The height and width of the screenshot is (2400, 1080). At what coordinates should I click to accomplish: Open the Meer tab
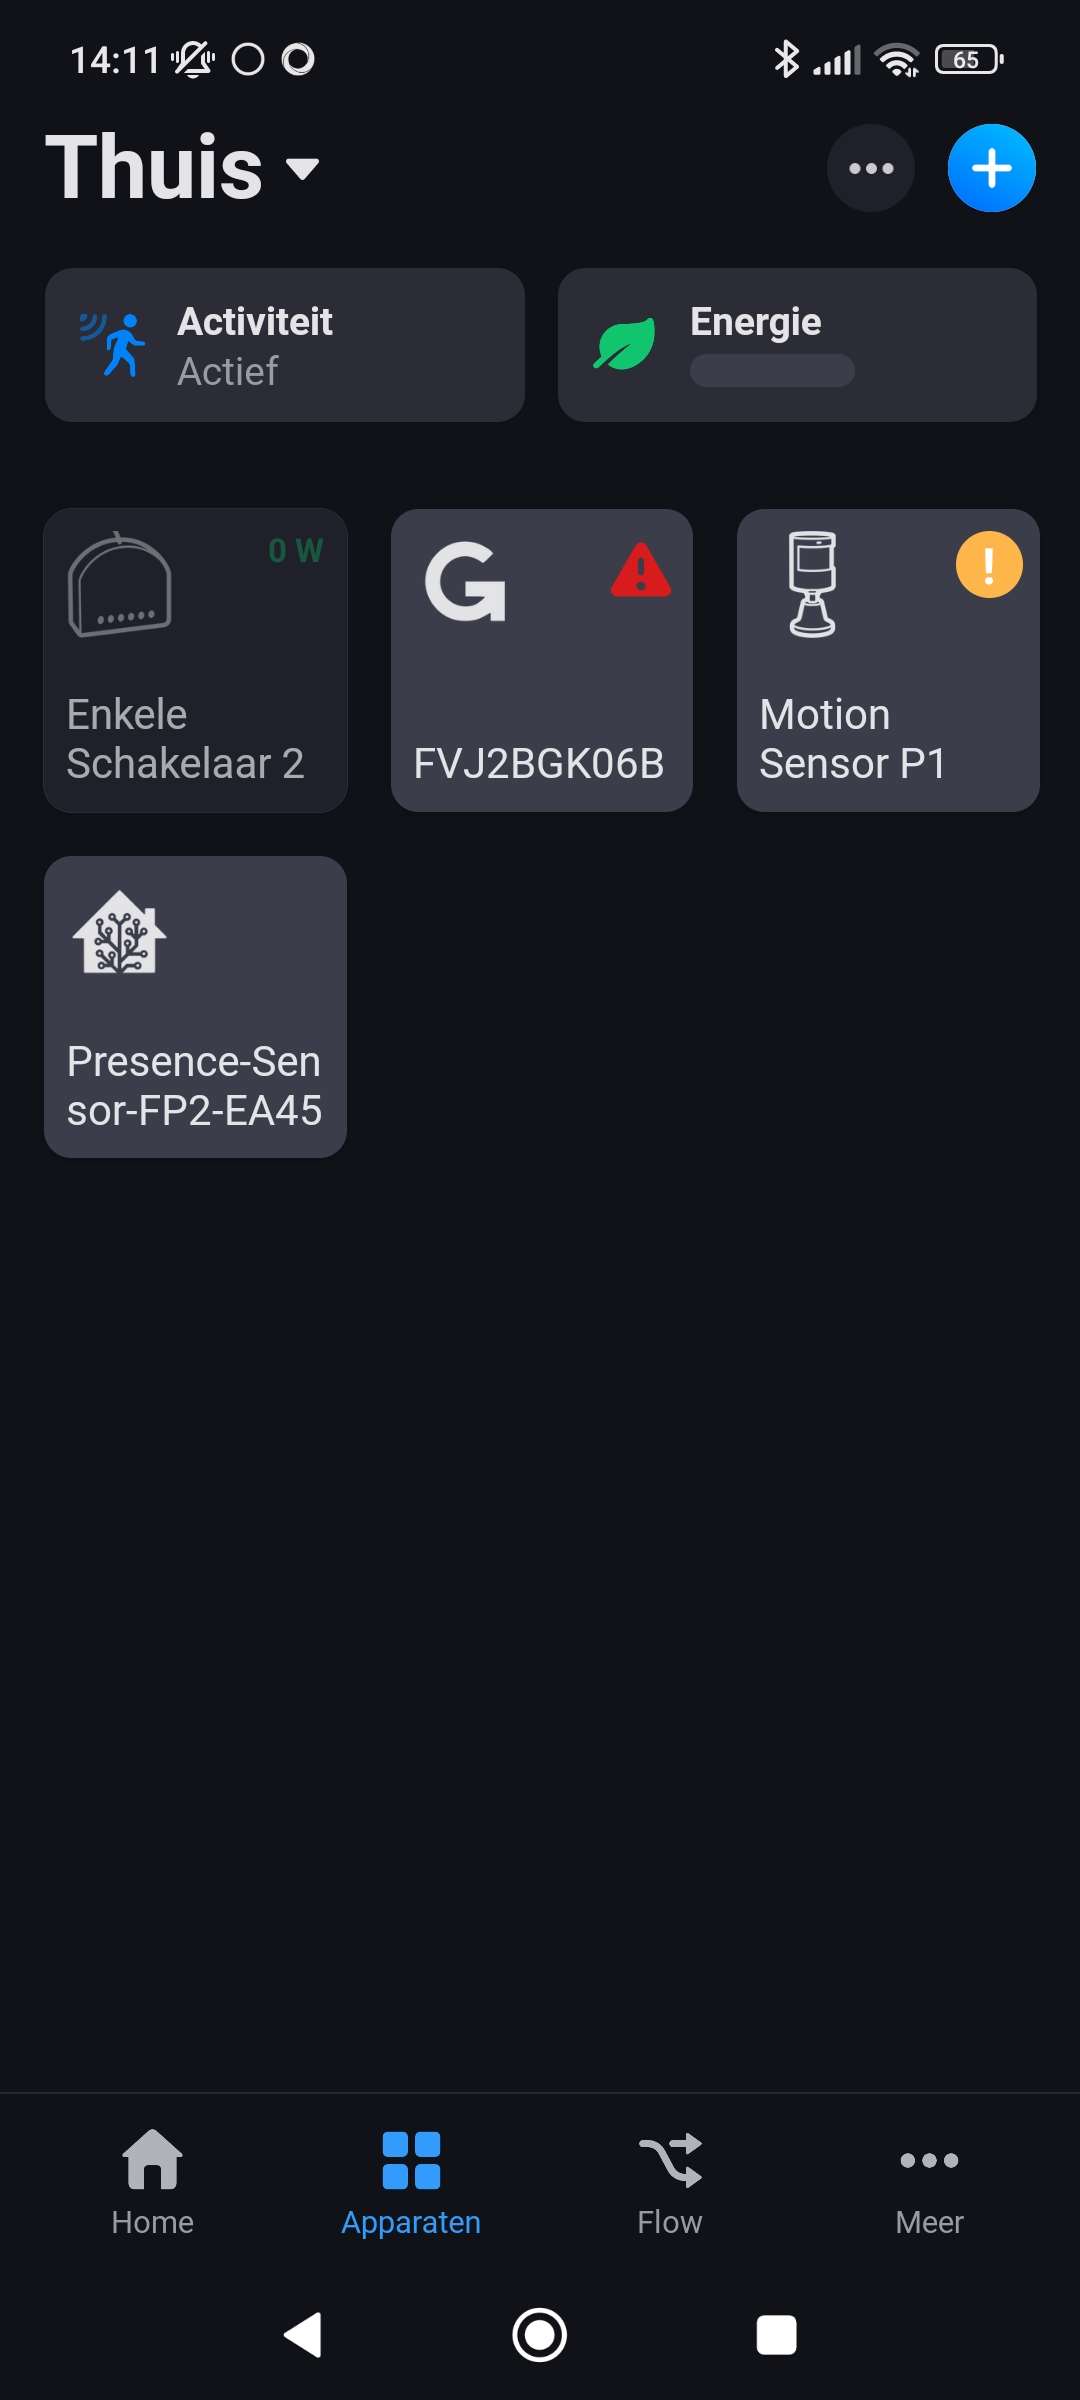pyautogui.click(x=929, y=2182)
